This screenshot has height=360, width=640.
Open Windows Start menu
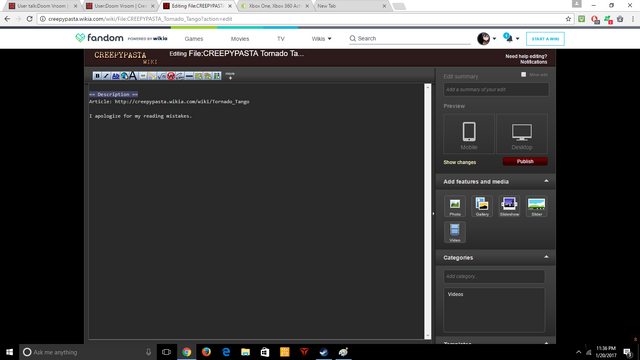pos(9,352)
